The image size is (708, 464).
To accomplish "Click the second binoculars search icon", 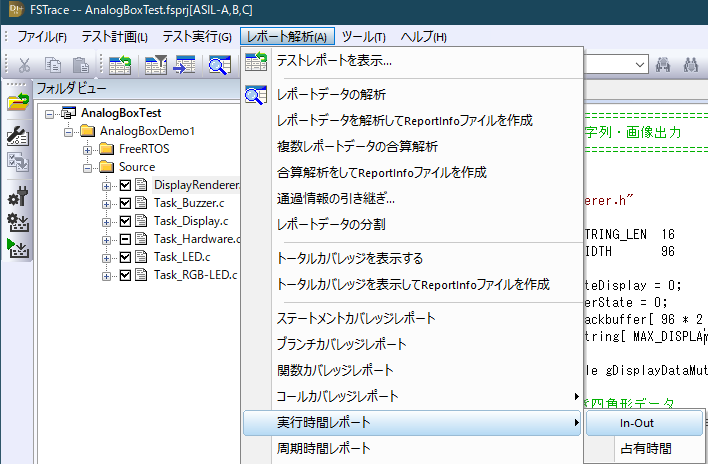I will point(691,65).
